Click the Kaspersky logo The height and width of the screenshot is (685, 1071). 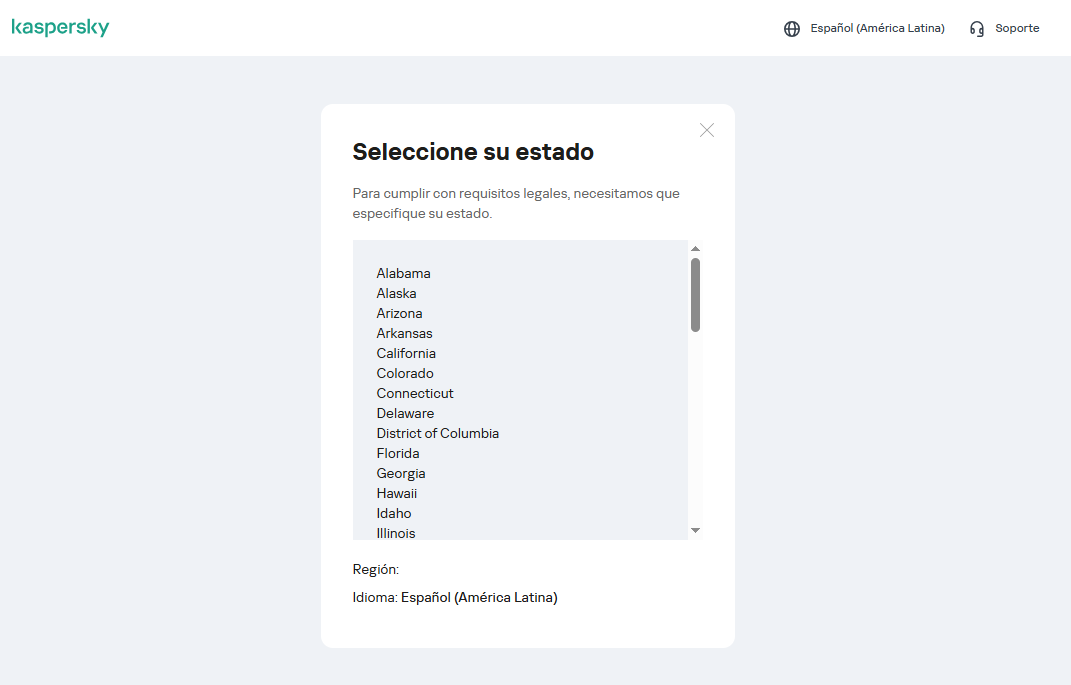[60, 28]
